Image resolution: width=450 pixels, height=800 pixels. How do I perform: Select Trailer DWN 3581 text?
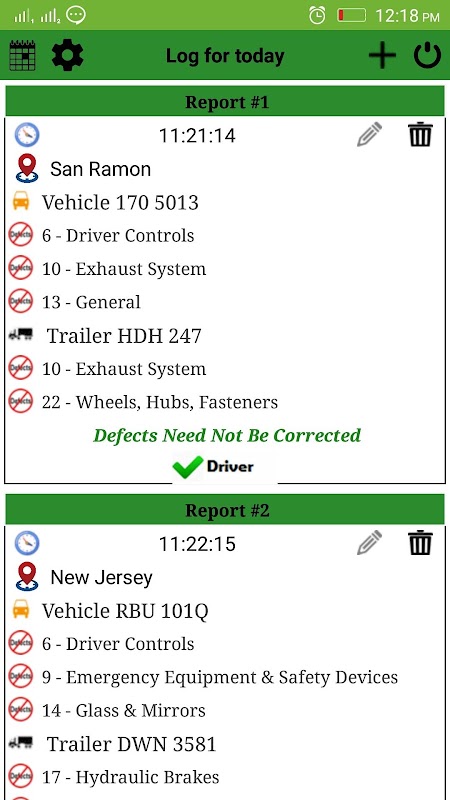[132, 744]
